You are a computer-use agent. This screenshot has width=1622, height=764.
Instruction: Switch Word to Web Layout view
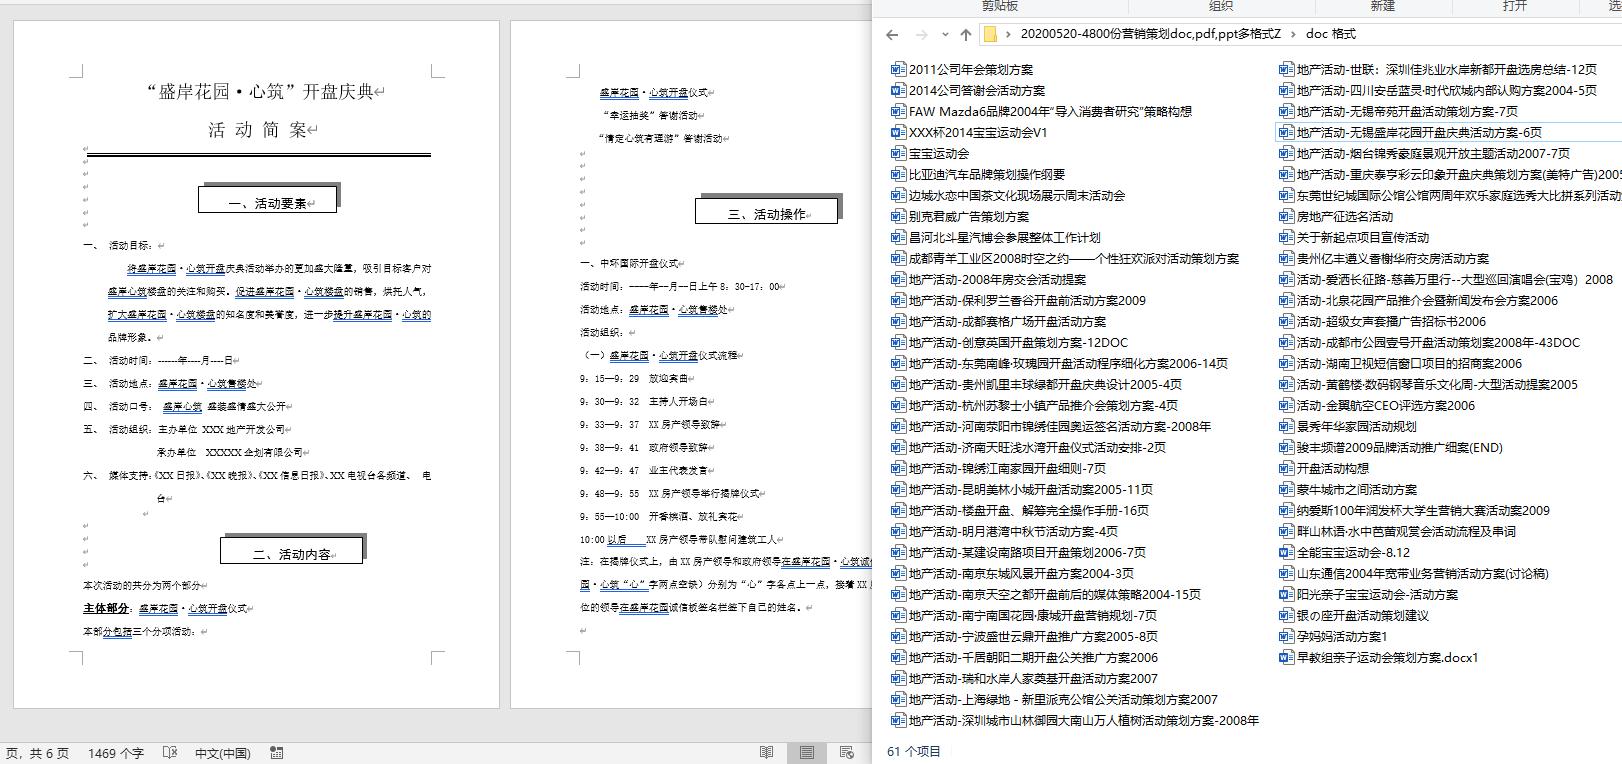click(847, 752)
